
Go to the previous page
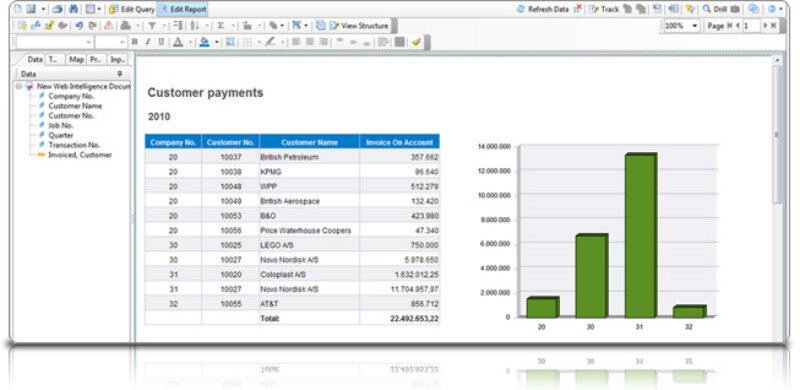(x=738, y=26)
